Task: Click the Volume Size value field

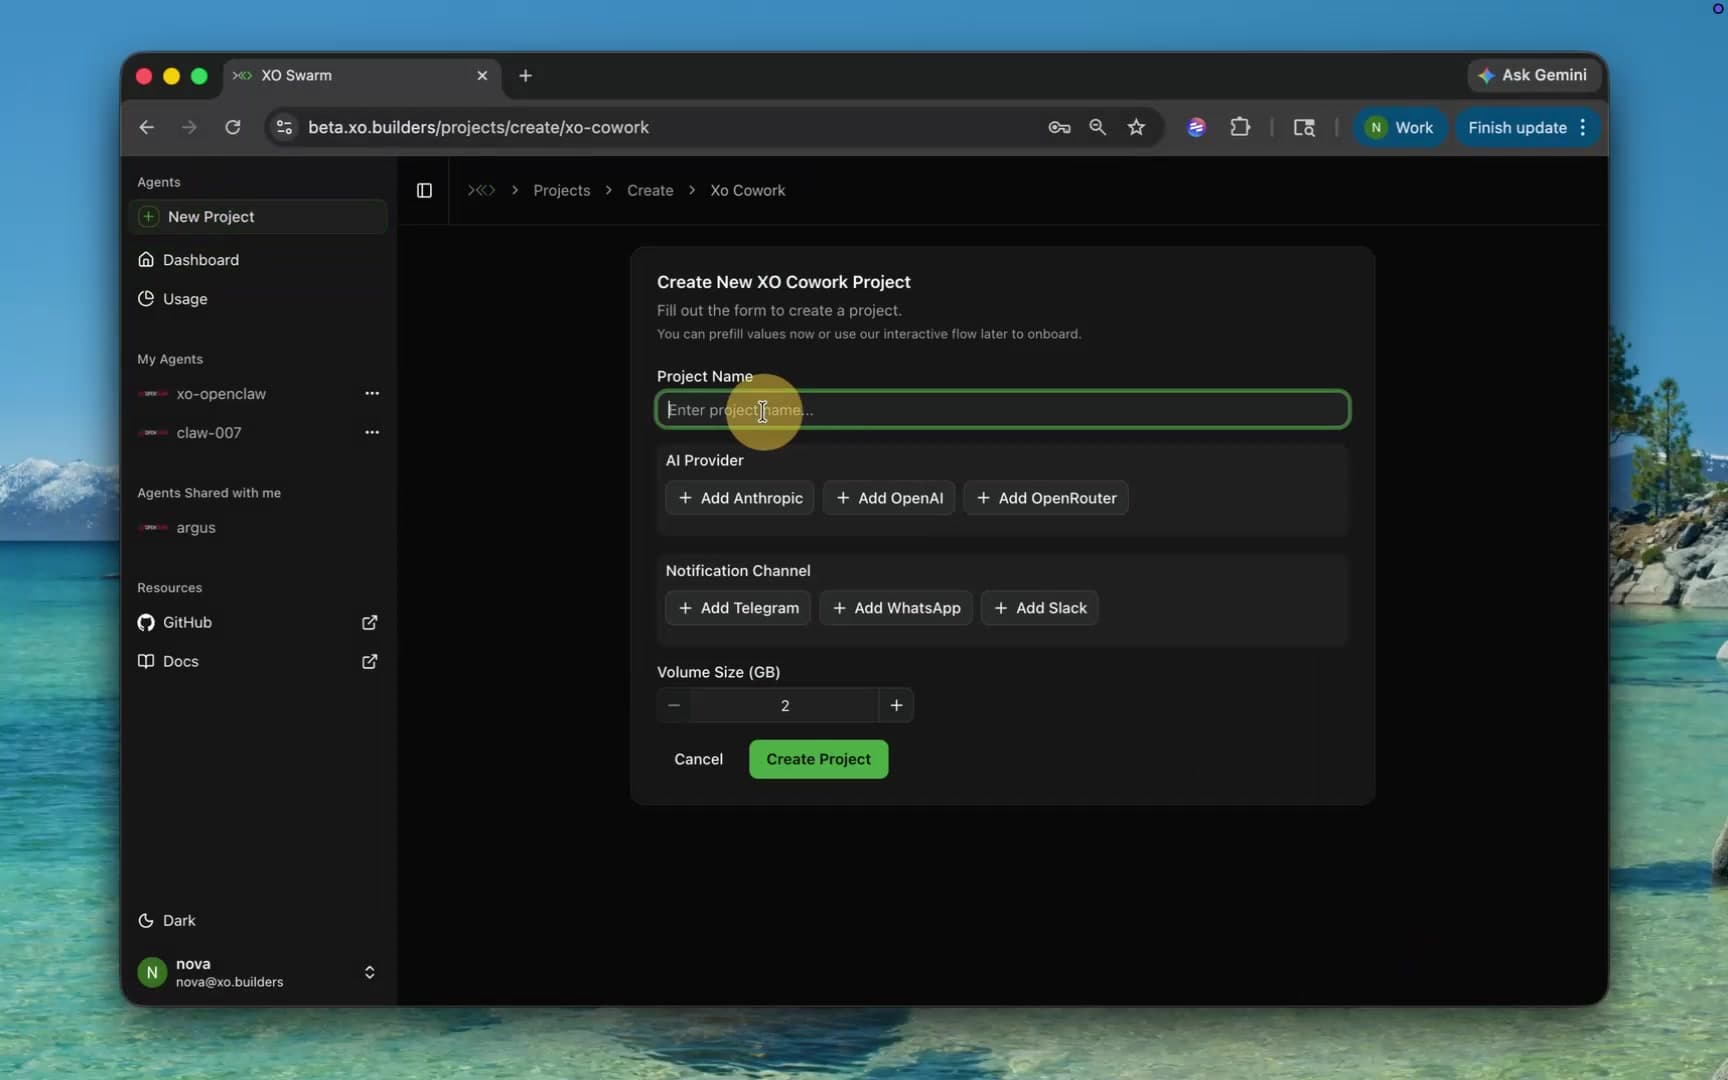Action: pos(785,706)
